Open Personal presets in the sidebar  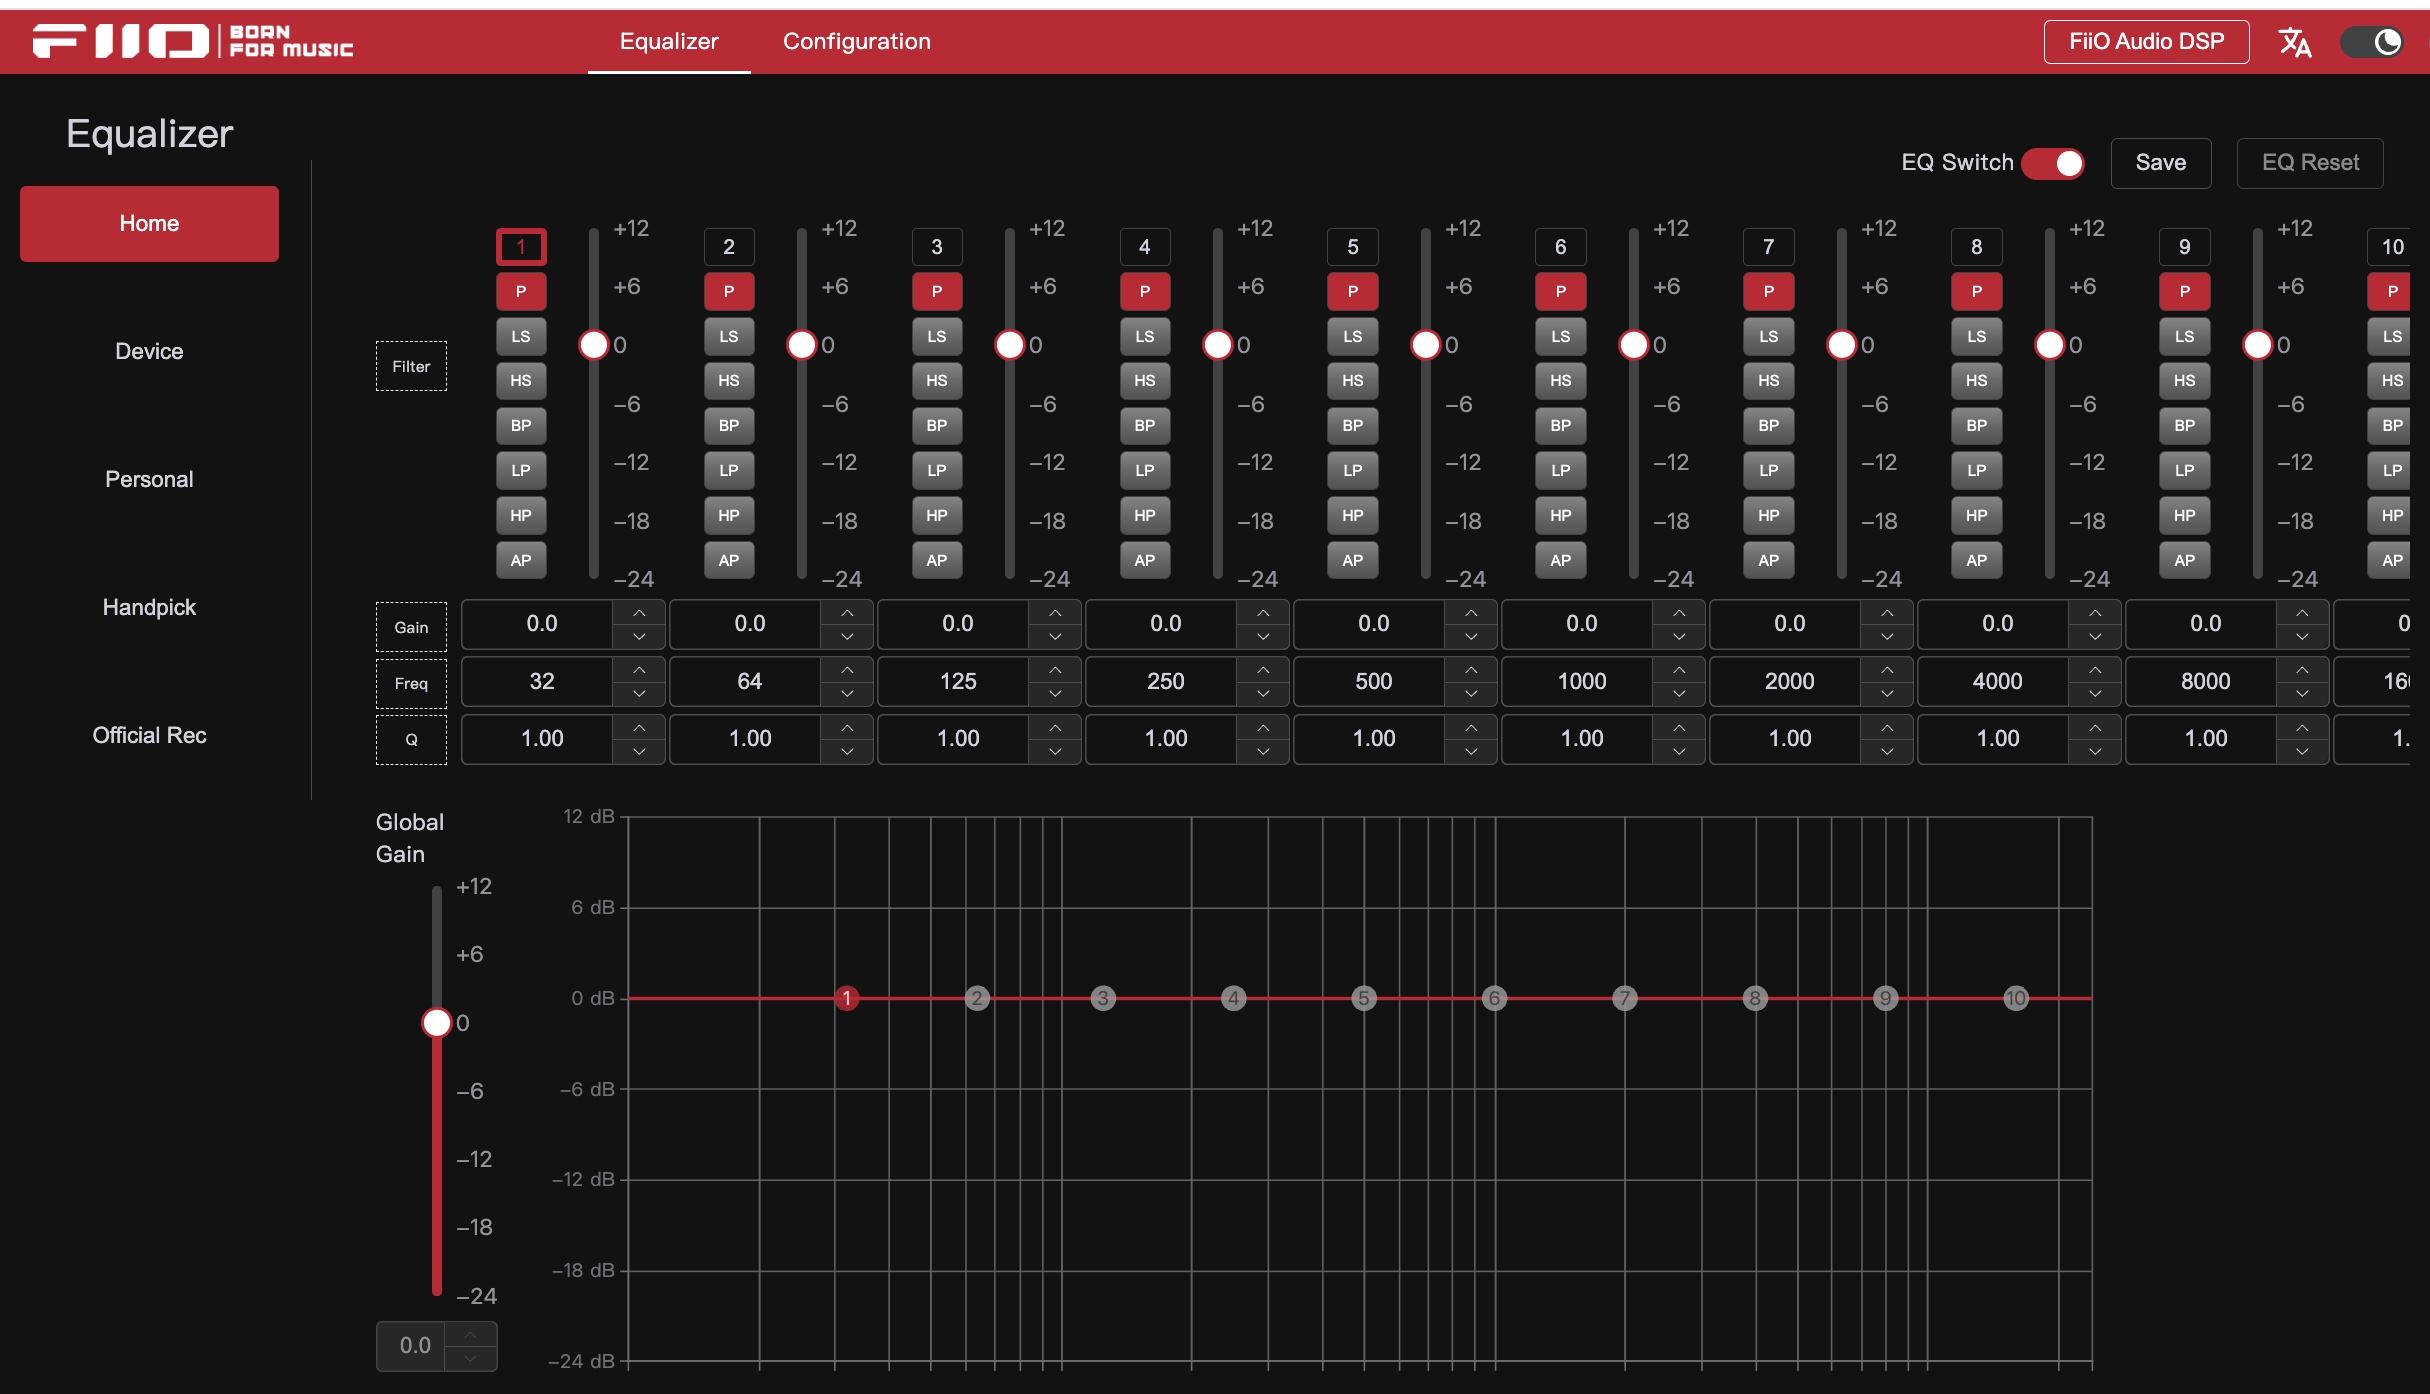(149, 480)
